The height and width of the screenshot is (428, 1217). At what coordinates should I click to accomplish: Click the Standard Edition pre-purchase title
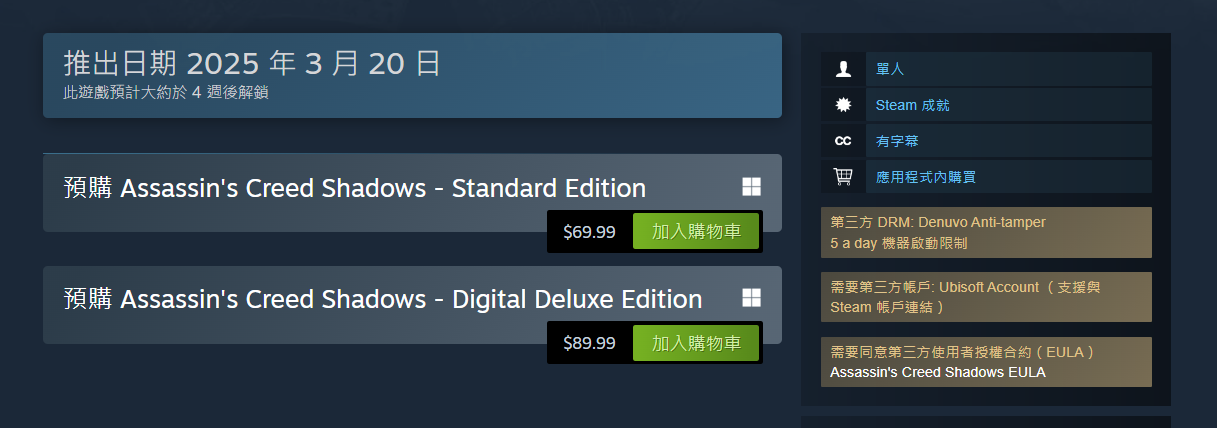click(354, 188)
